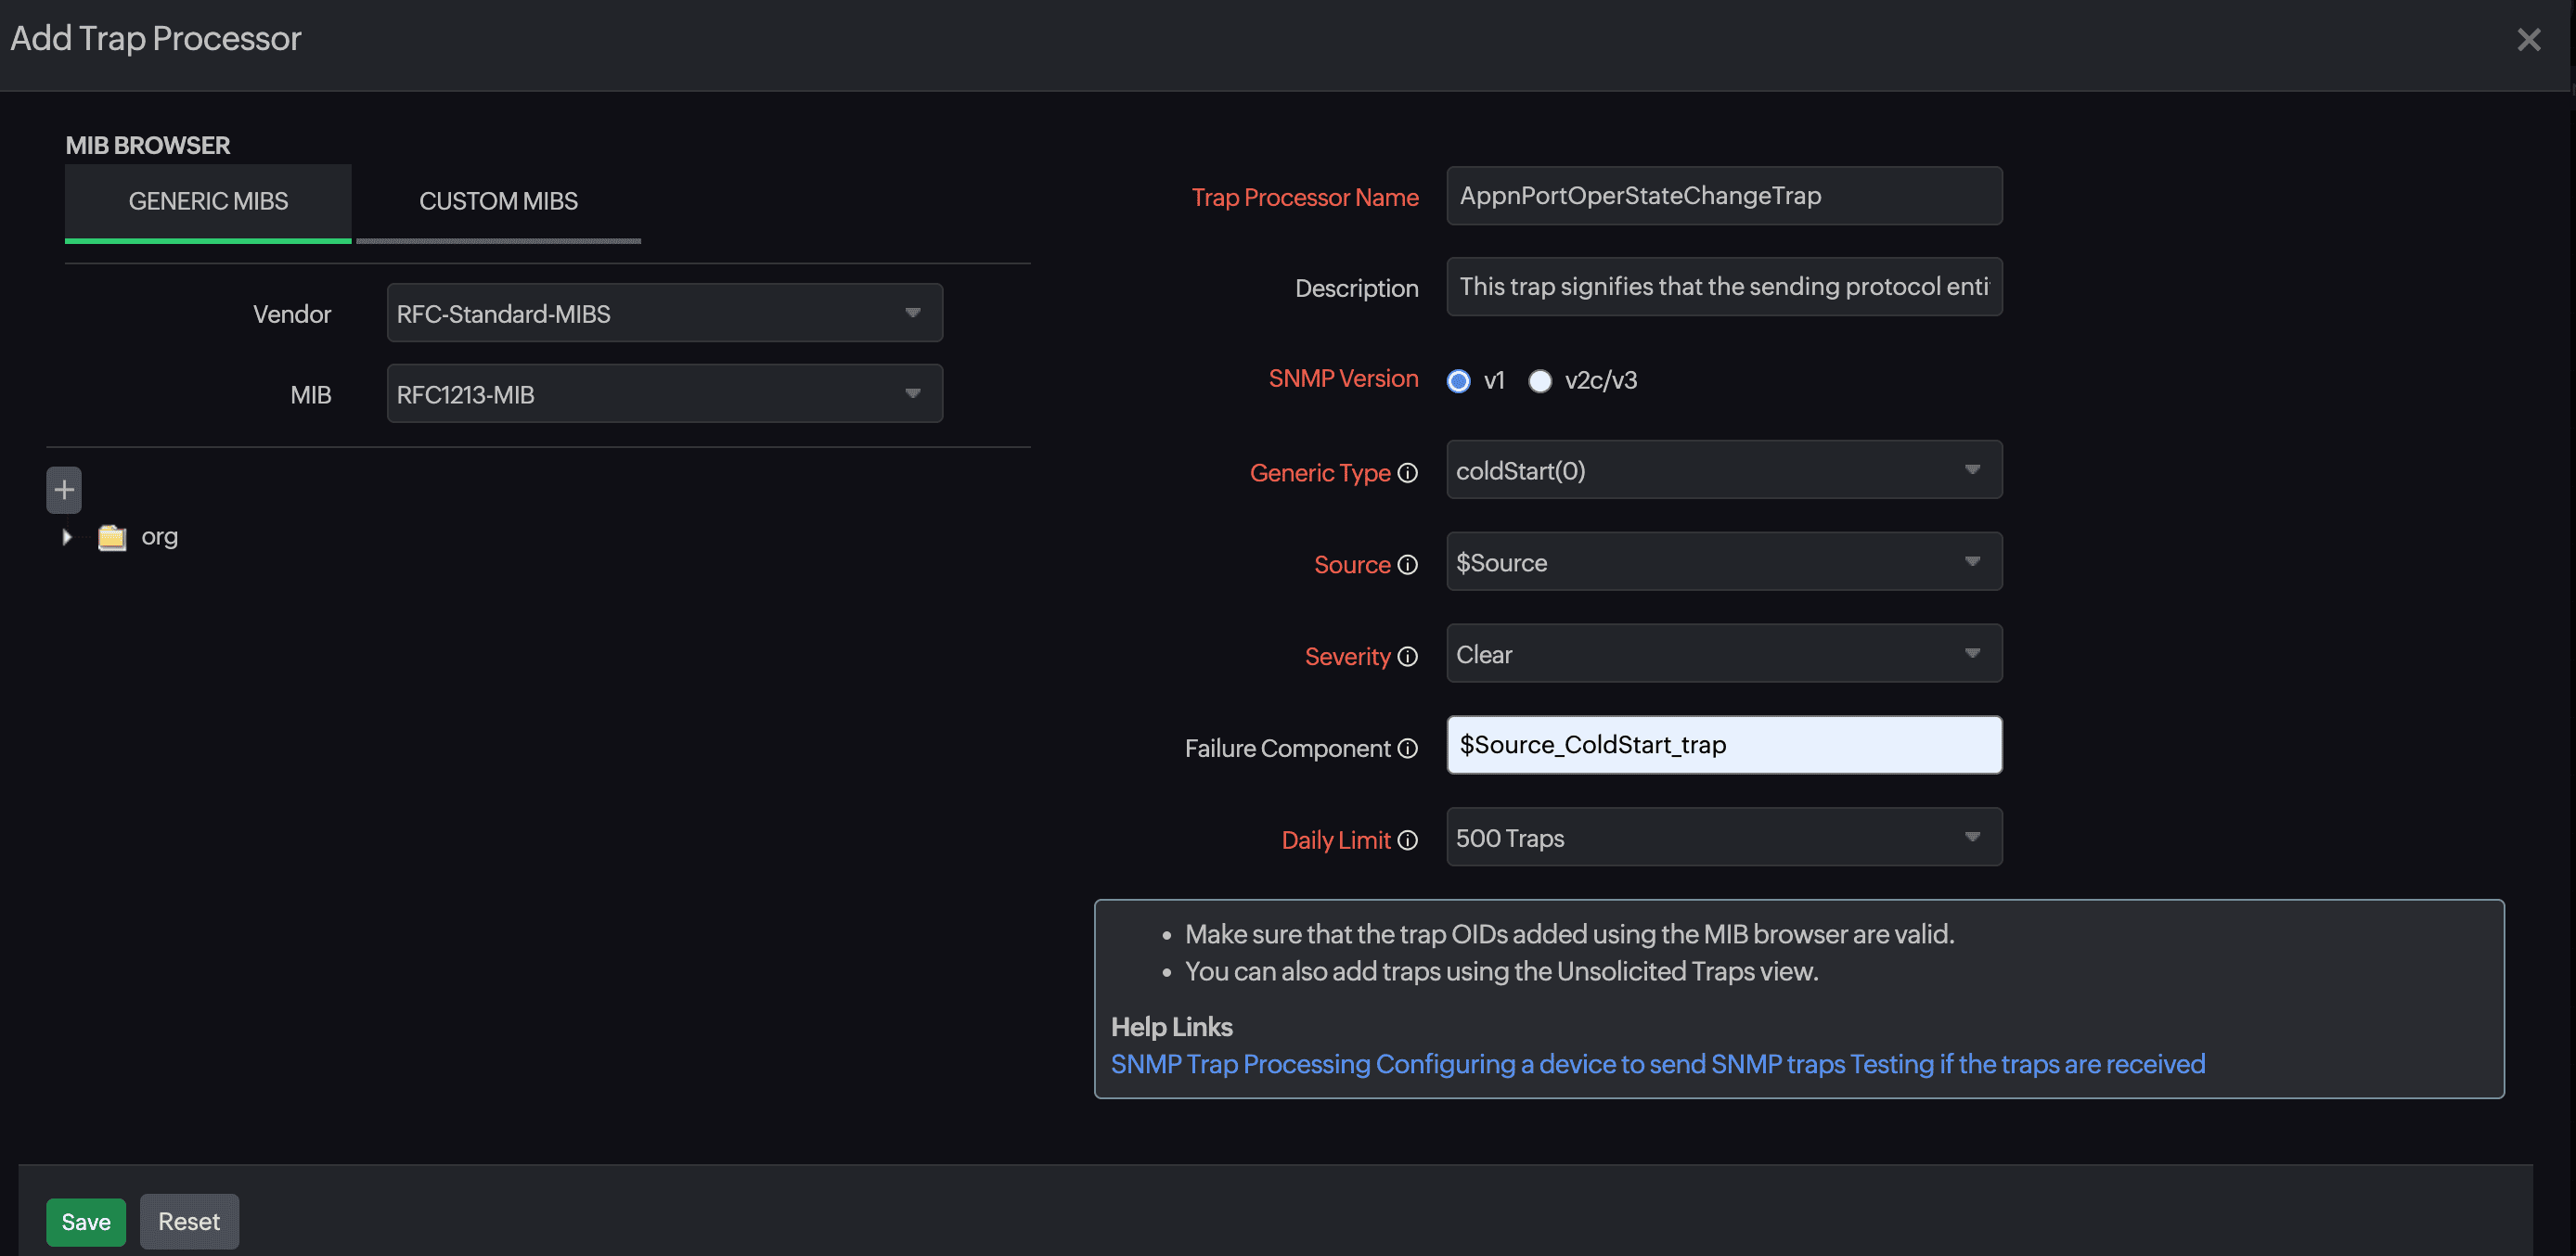
Task: Close the Add Trap Processor dialog
Action: [x=2528, y=39]
